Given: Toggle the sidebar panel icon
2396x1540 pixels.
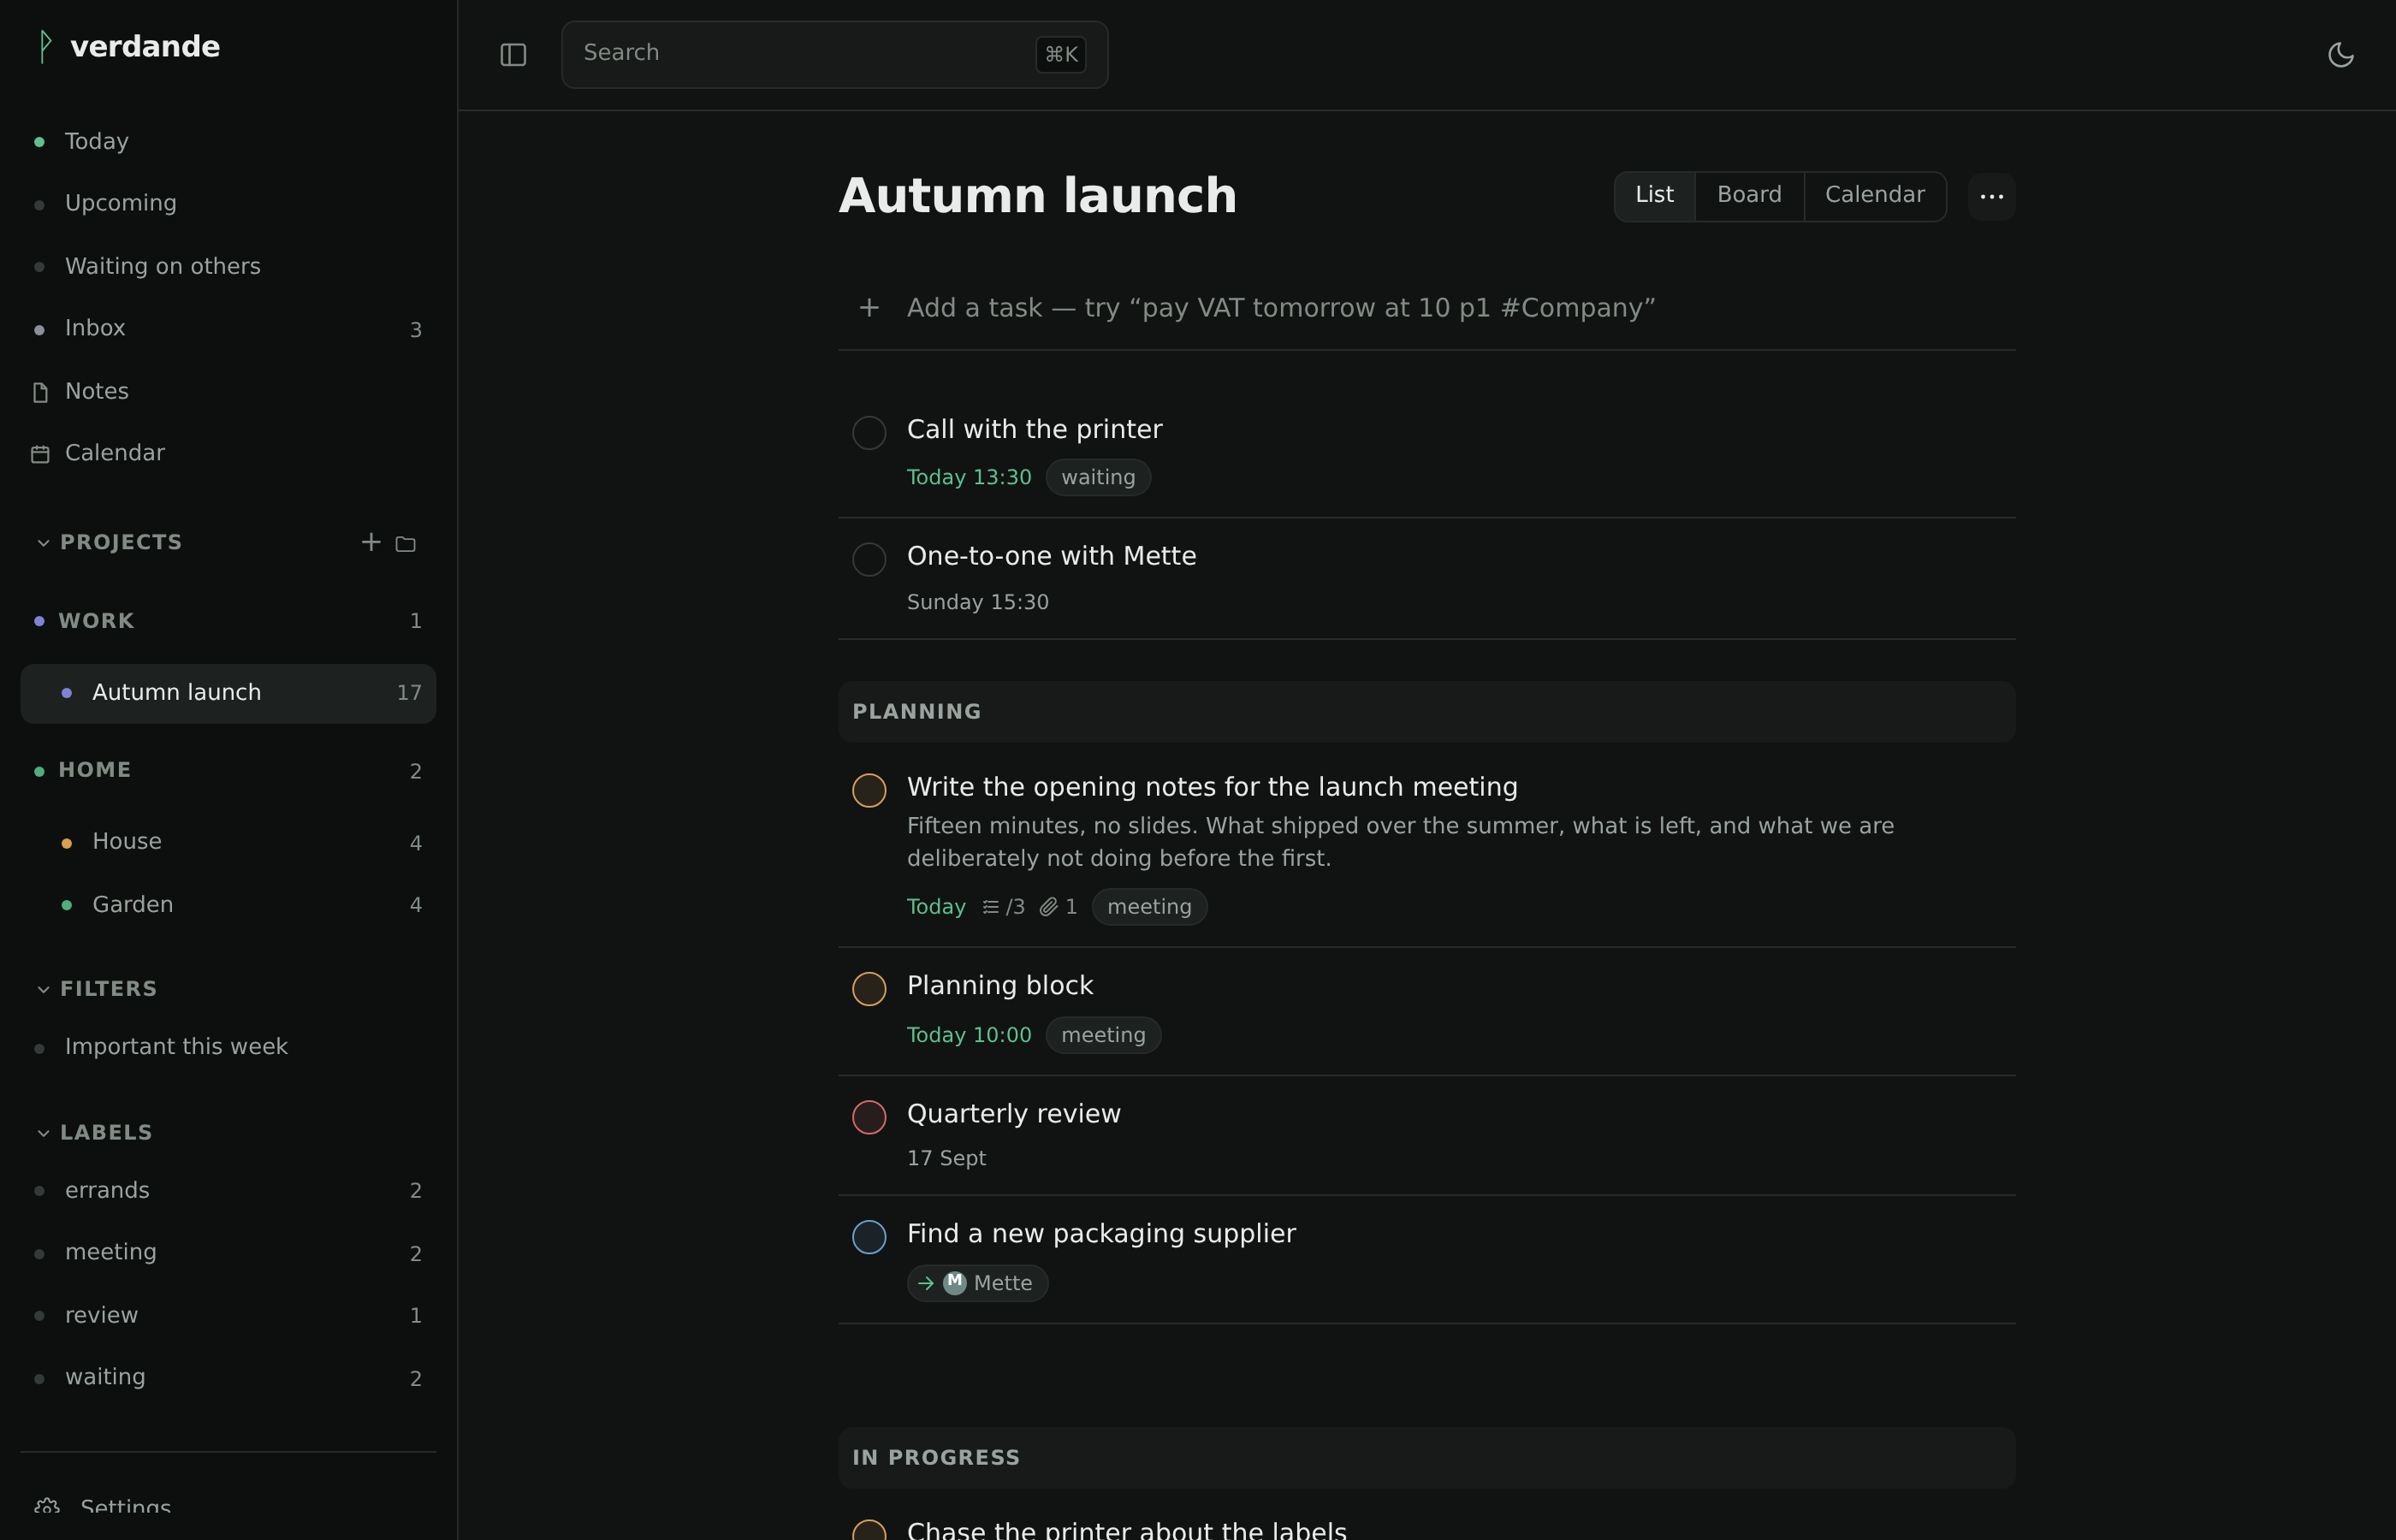Looking at the screenshot, I should [513, 55].
